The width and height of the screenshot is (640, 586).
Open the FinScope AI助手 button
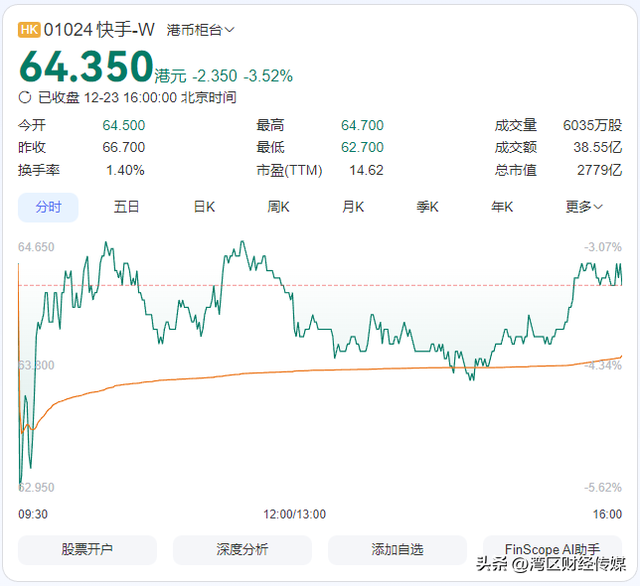click(x=553, y=550)
